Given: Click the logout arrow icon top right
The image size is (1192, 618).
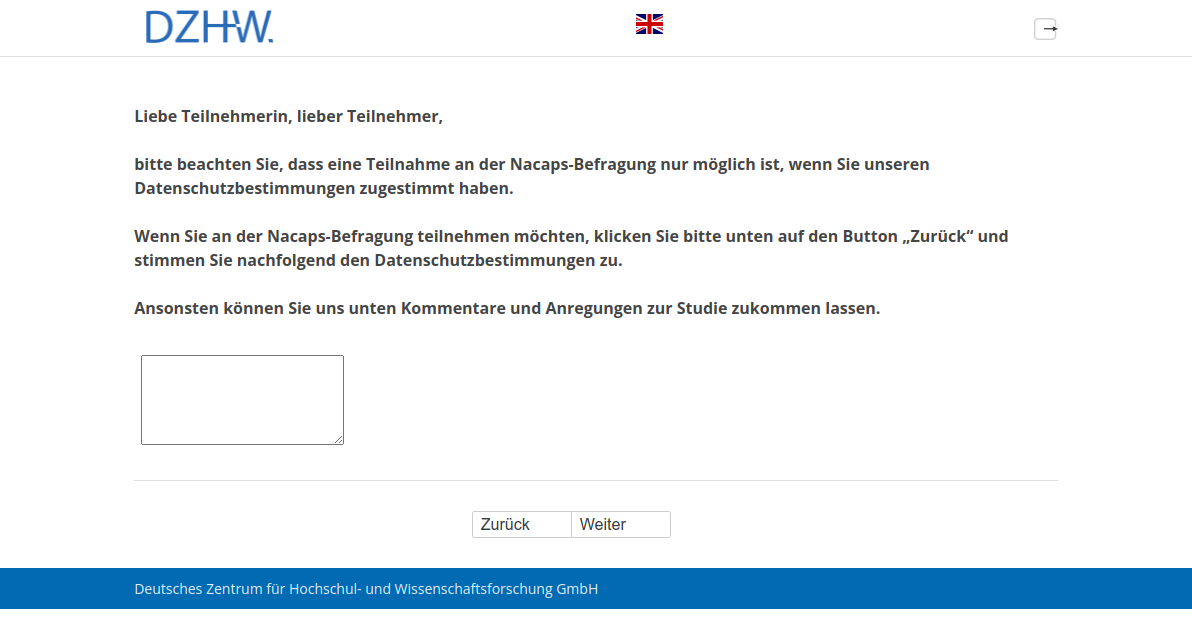Looking at the screenshot, I should [x=1046, y=28].
